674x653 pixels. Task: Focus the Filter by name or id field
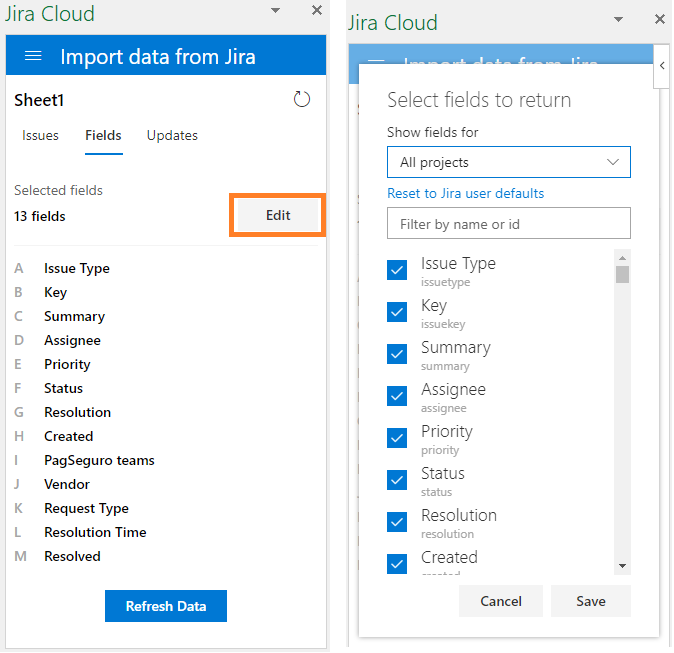click(509, 223)
